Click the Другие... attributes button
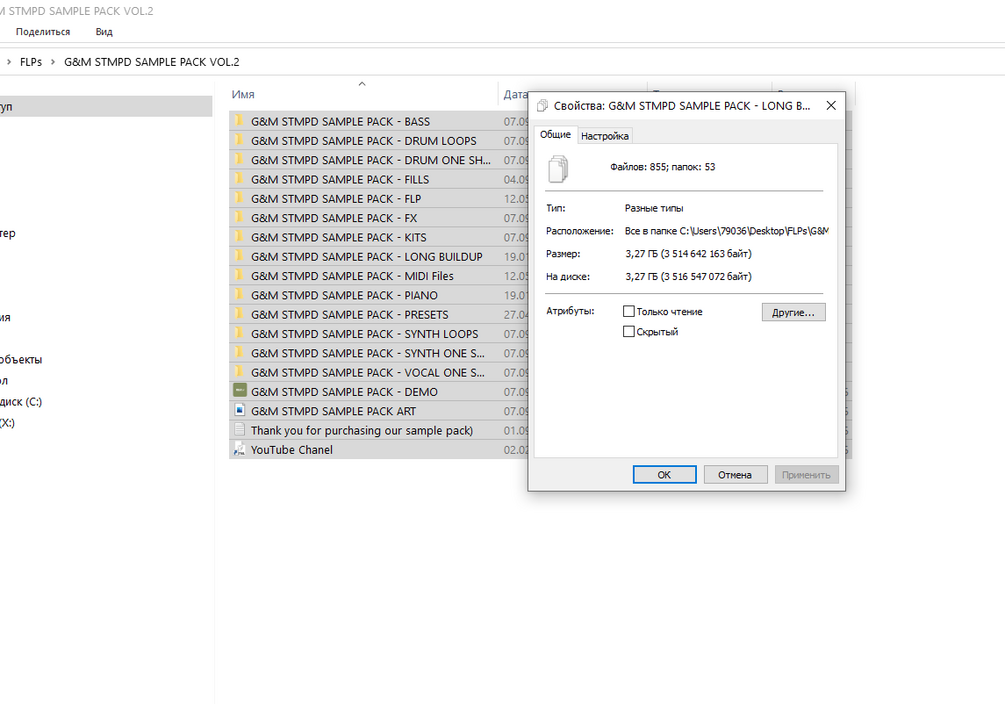This screenshot has width=1005, height=704. (793, 312)
